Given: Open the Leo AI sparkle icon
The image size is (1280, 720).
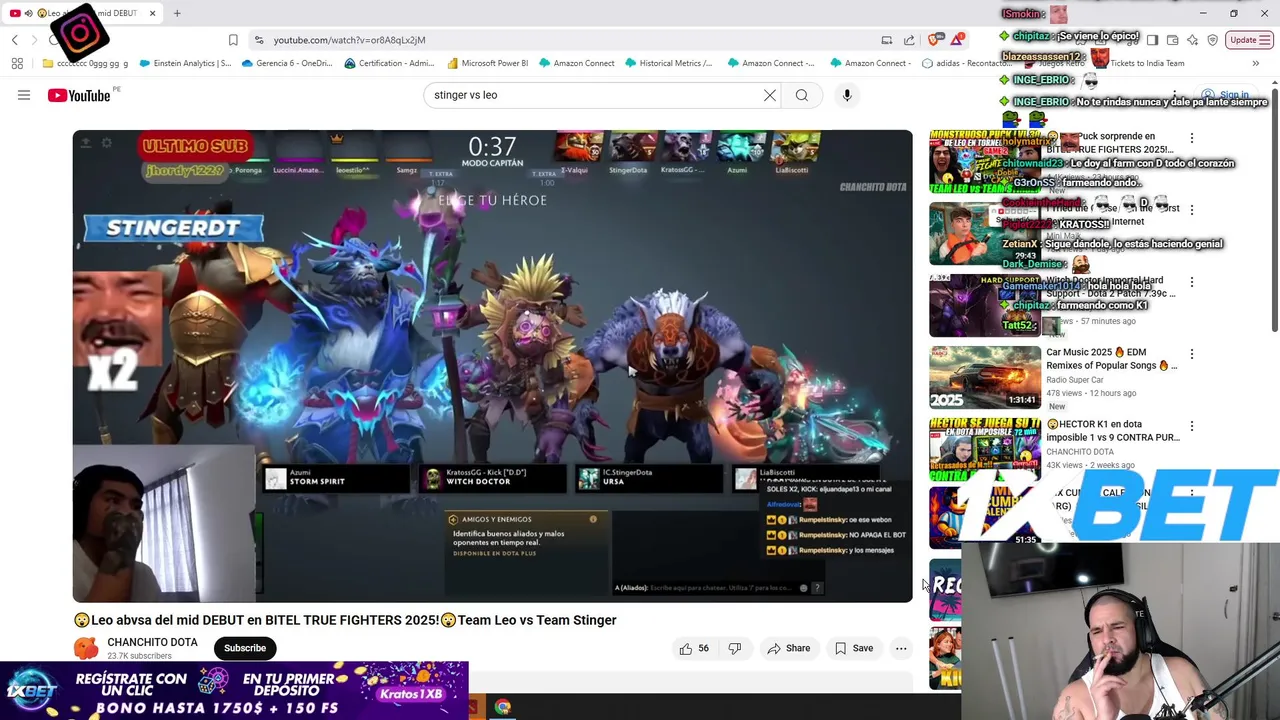Looking at the screenshot, I should [x=1193, y=40].
